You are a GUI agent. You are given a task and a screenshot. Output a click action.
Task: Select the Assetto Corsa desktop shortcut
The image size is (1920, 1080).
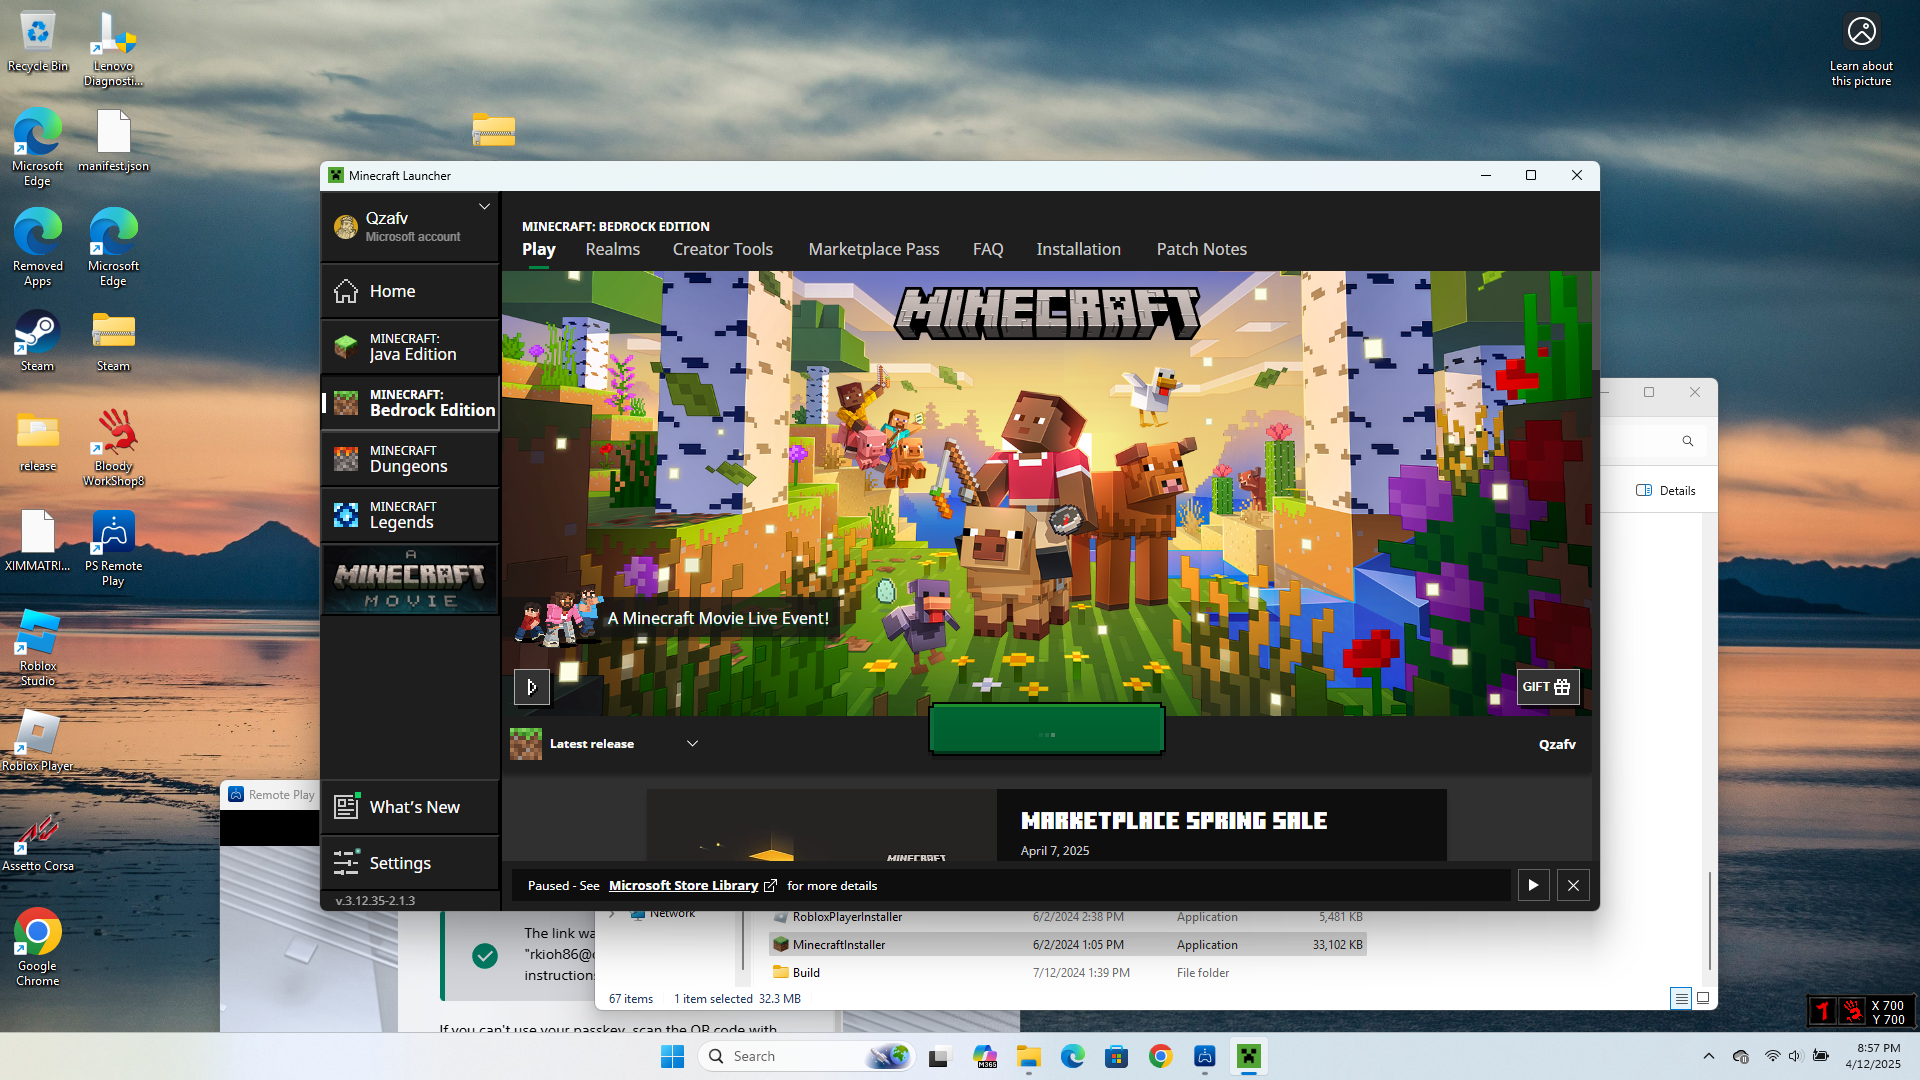tap(38, 842)
